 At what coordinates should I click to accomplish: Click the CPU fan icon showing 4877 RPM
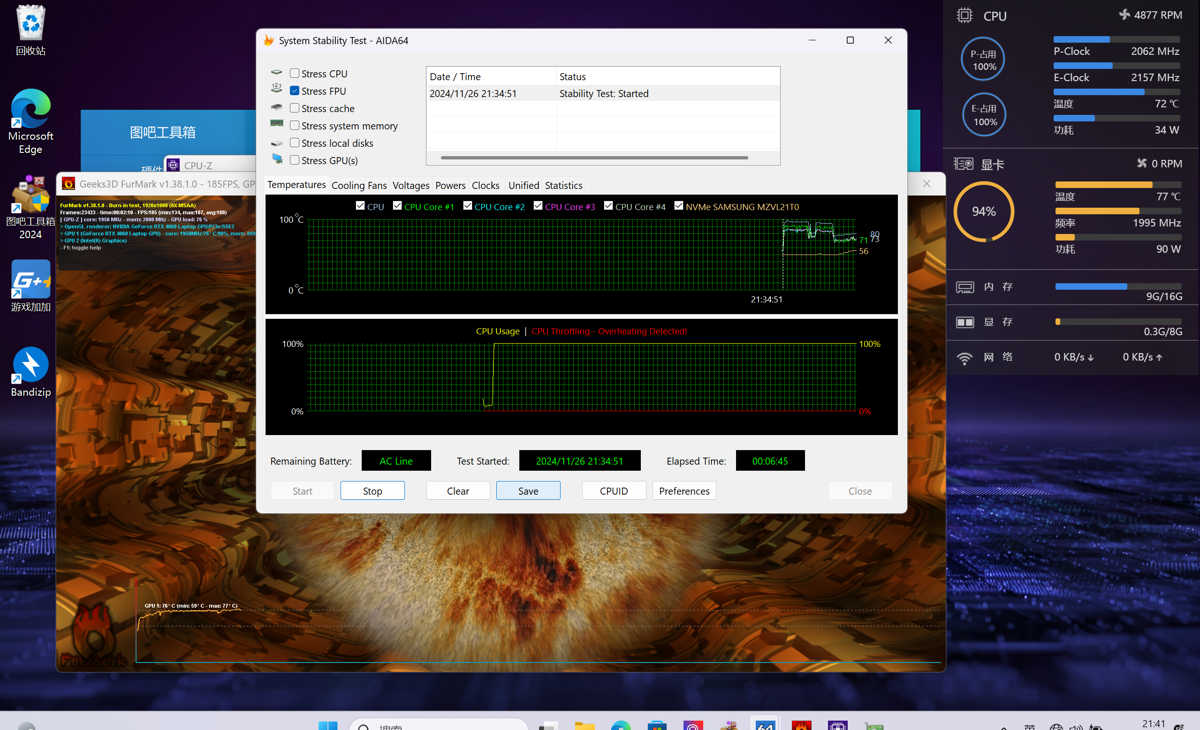point(1125,15)
